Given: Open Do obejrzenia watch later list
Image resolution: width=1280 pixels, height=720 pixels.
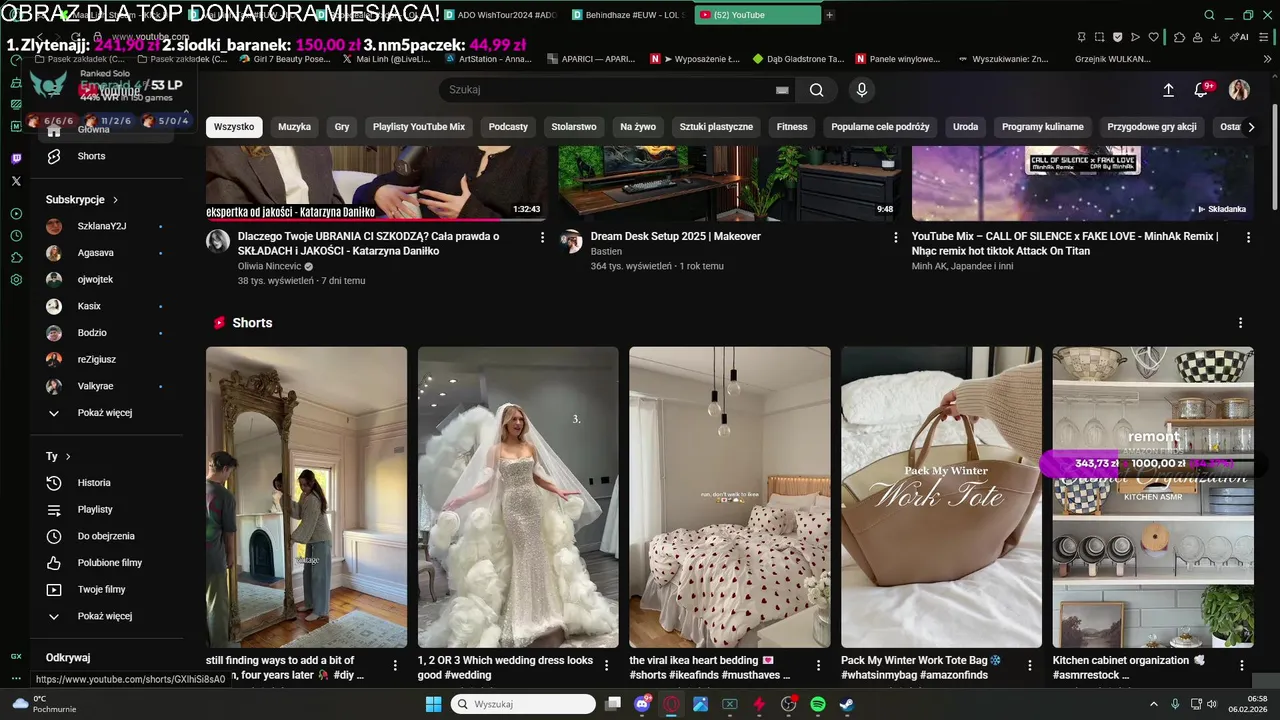Looking at the screenshot, I should (x=106, y=536).
